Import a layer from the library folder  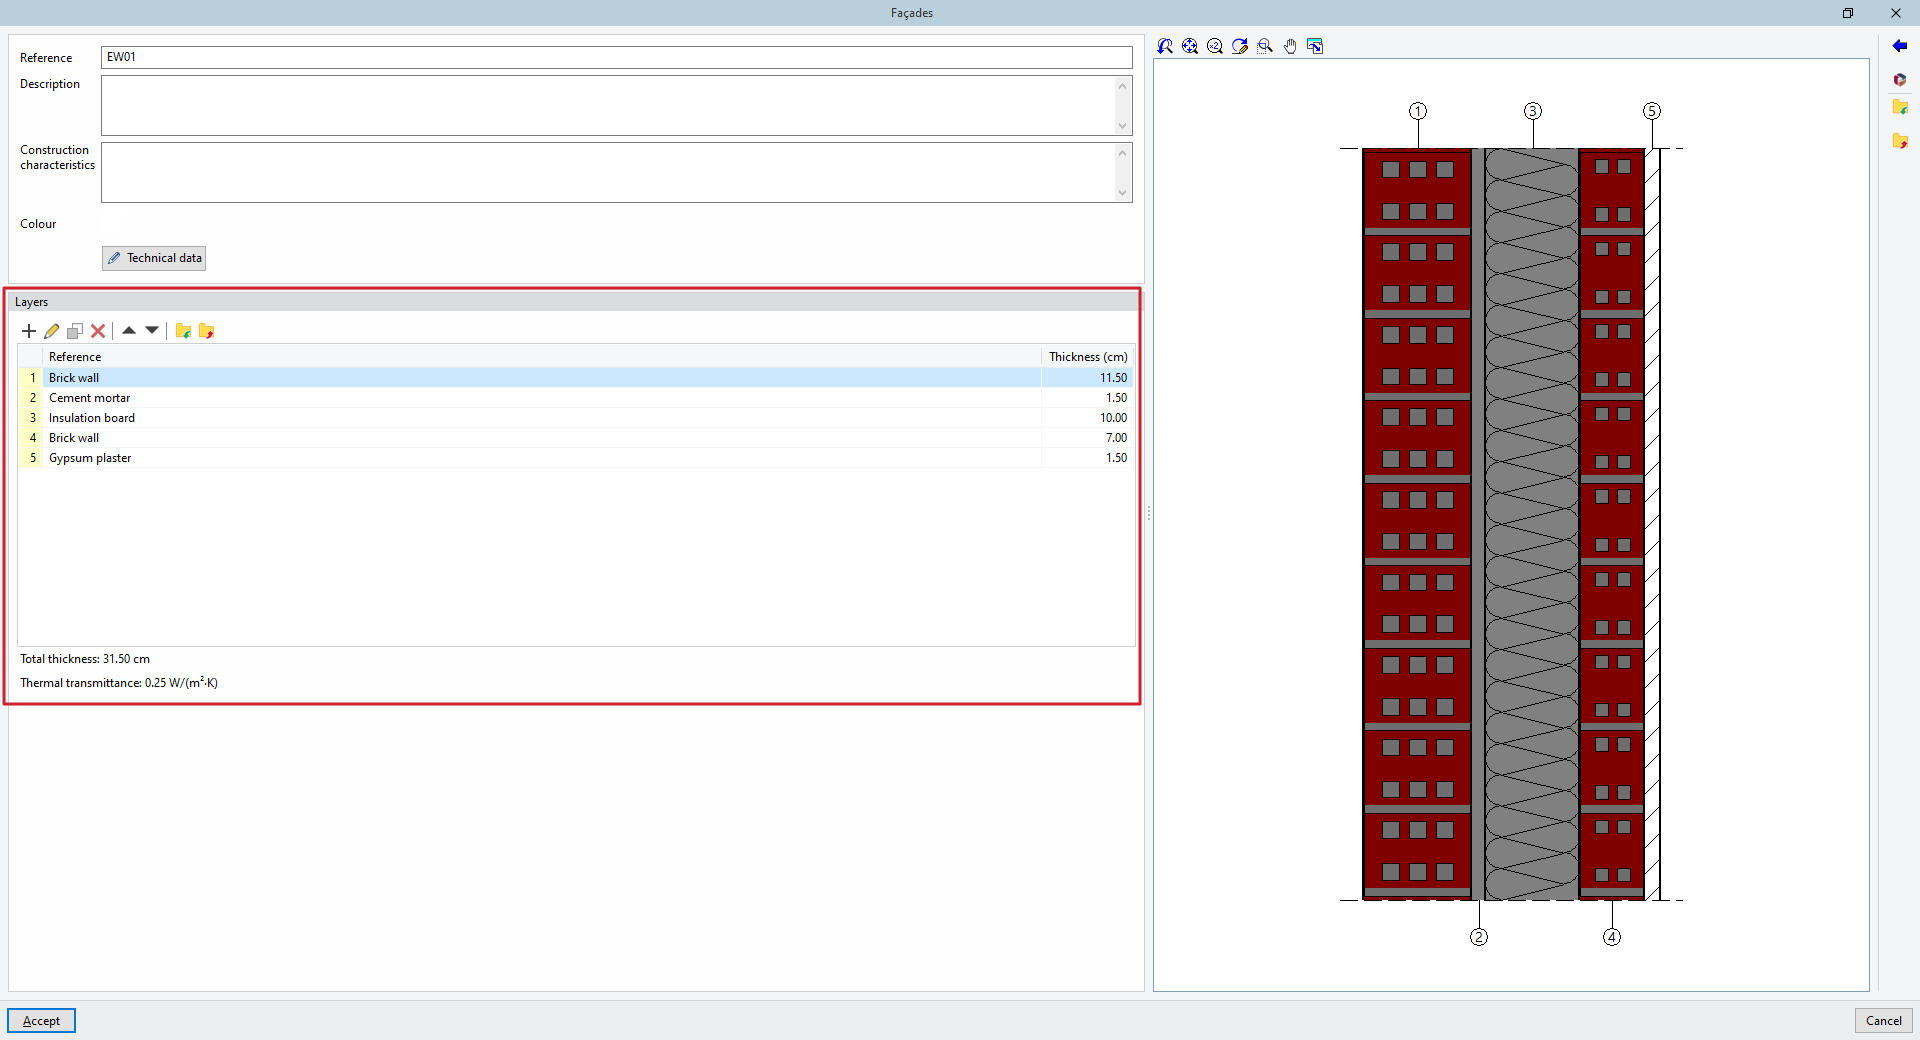coord(183,331)
